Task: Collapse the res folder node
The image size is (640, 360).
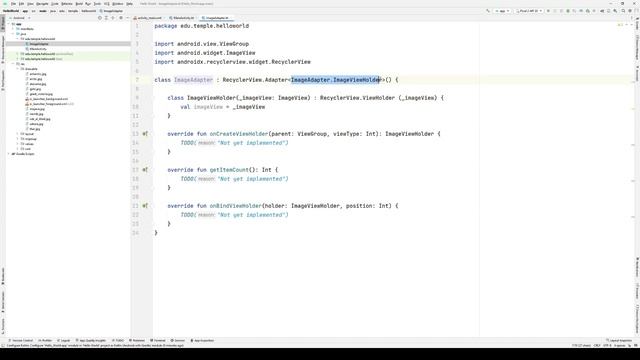Action: click(13, 64)
